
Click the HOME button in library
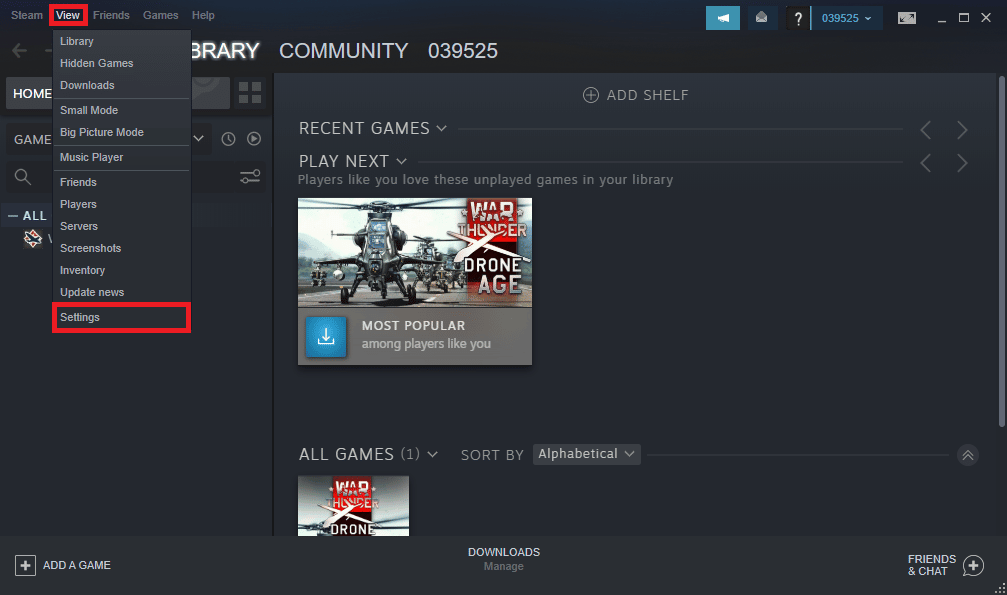[x=30, y=94]
